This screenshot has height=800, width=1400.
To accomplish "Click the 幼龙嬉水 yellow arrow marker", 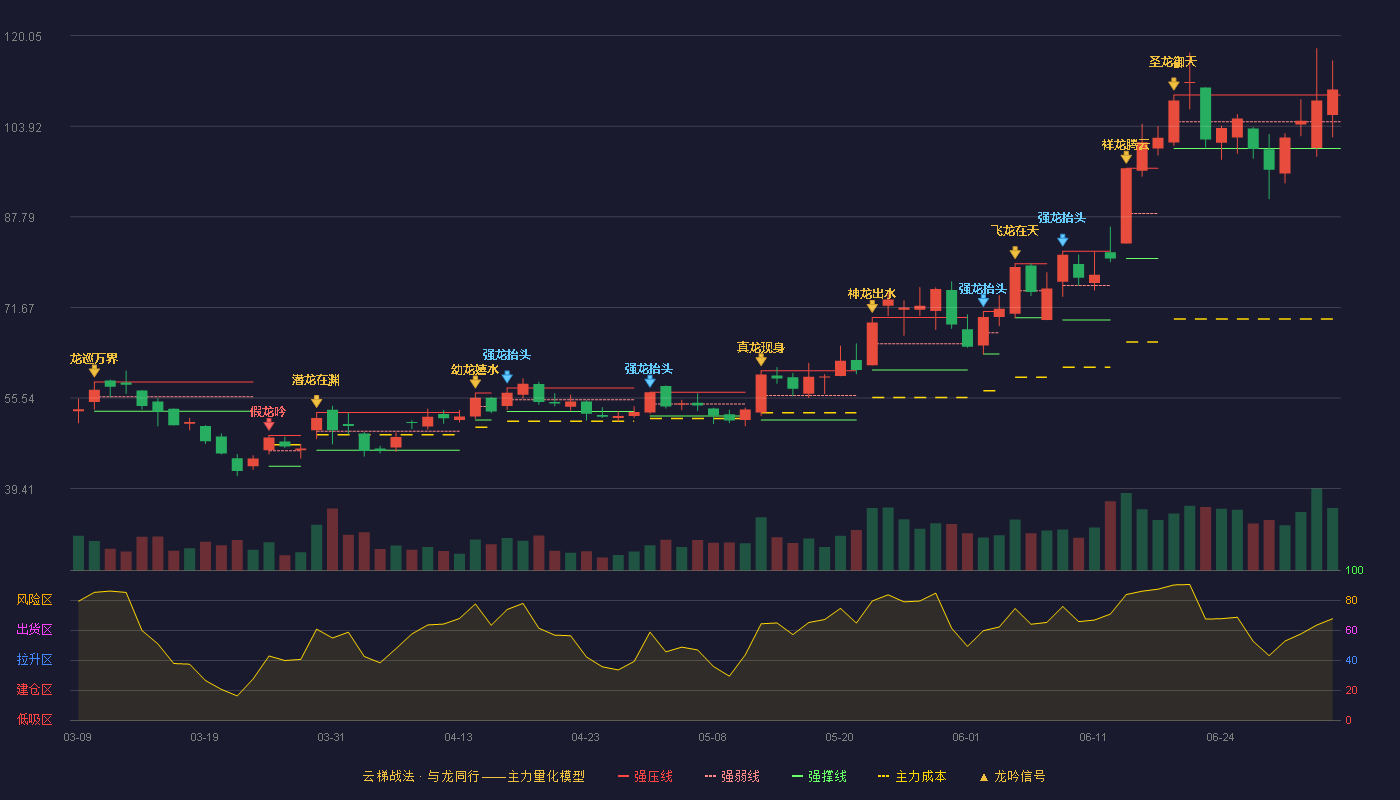I will [x=475, y=382].
